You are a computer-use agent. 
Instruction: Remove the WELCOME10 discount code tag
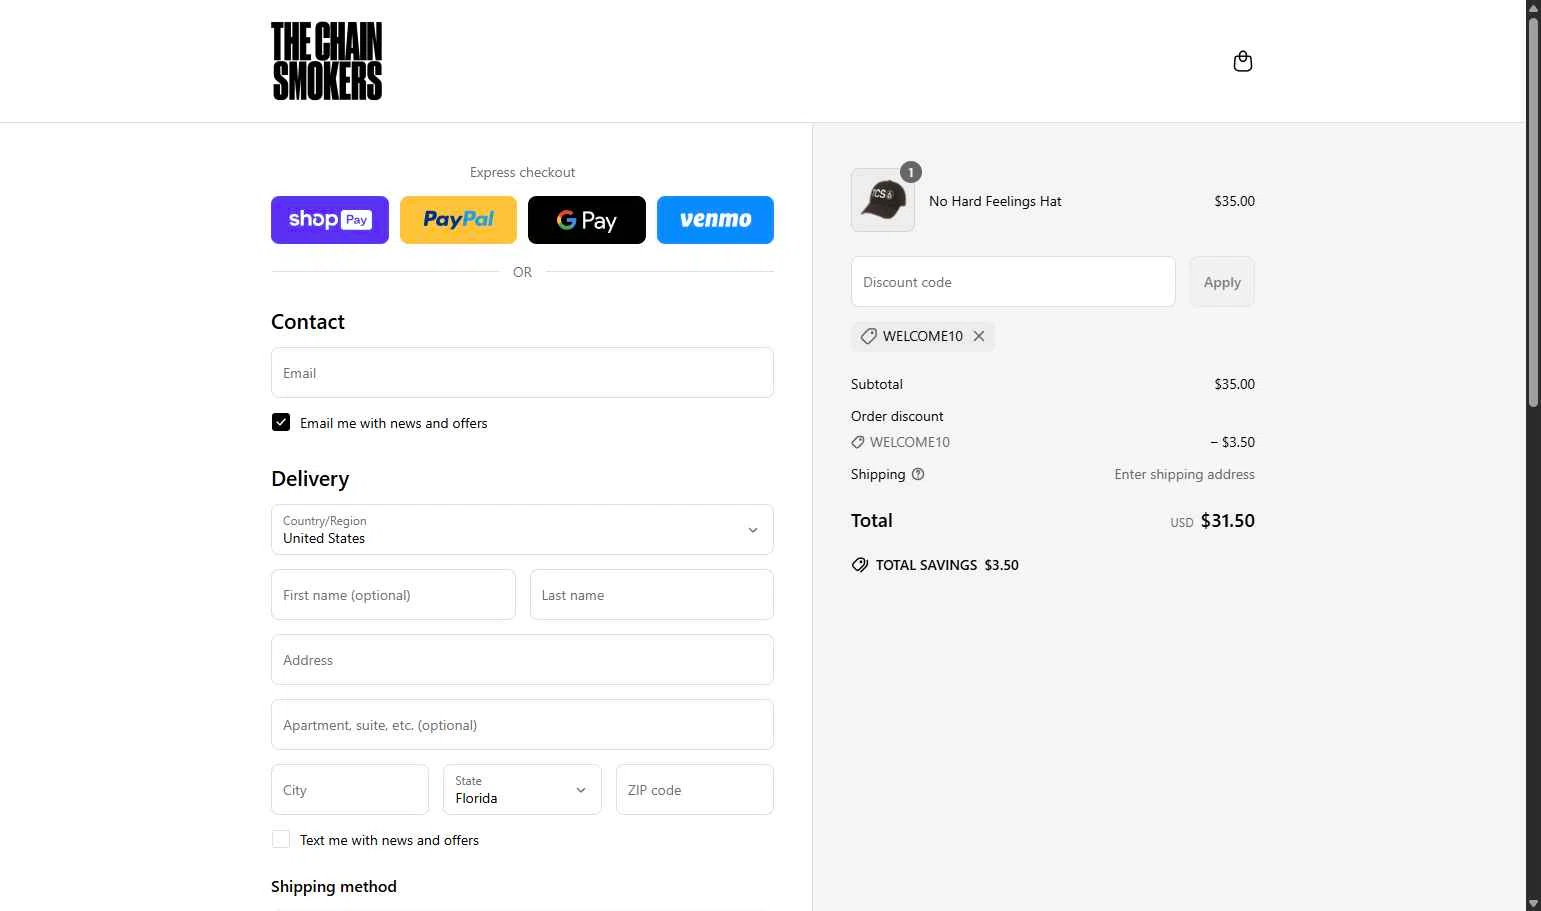pos(979,336)
